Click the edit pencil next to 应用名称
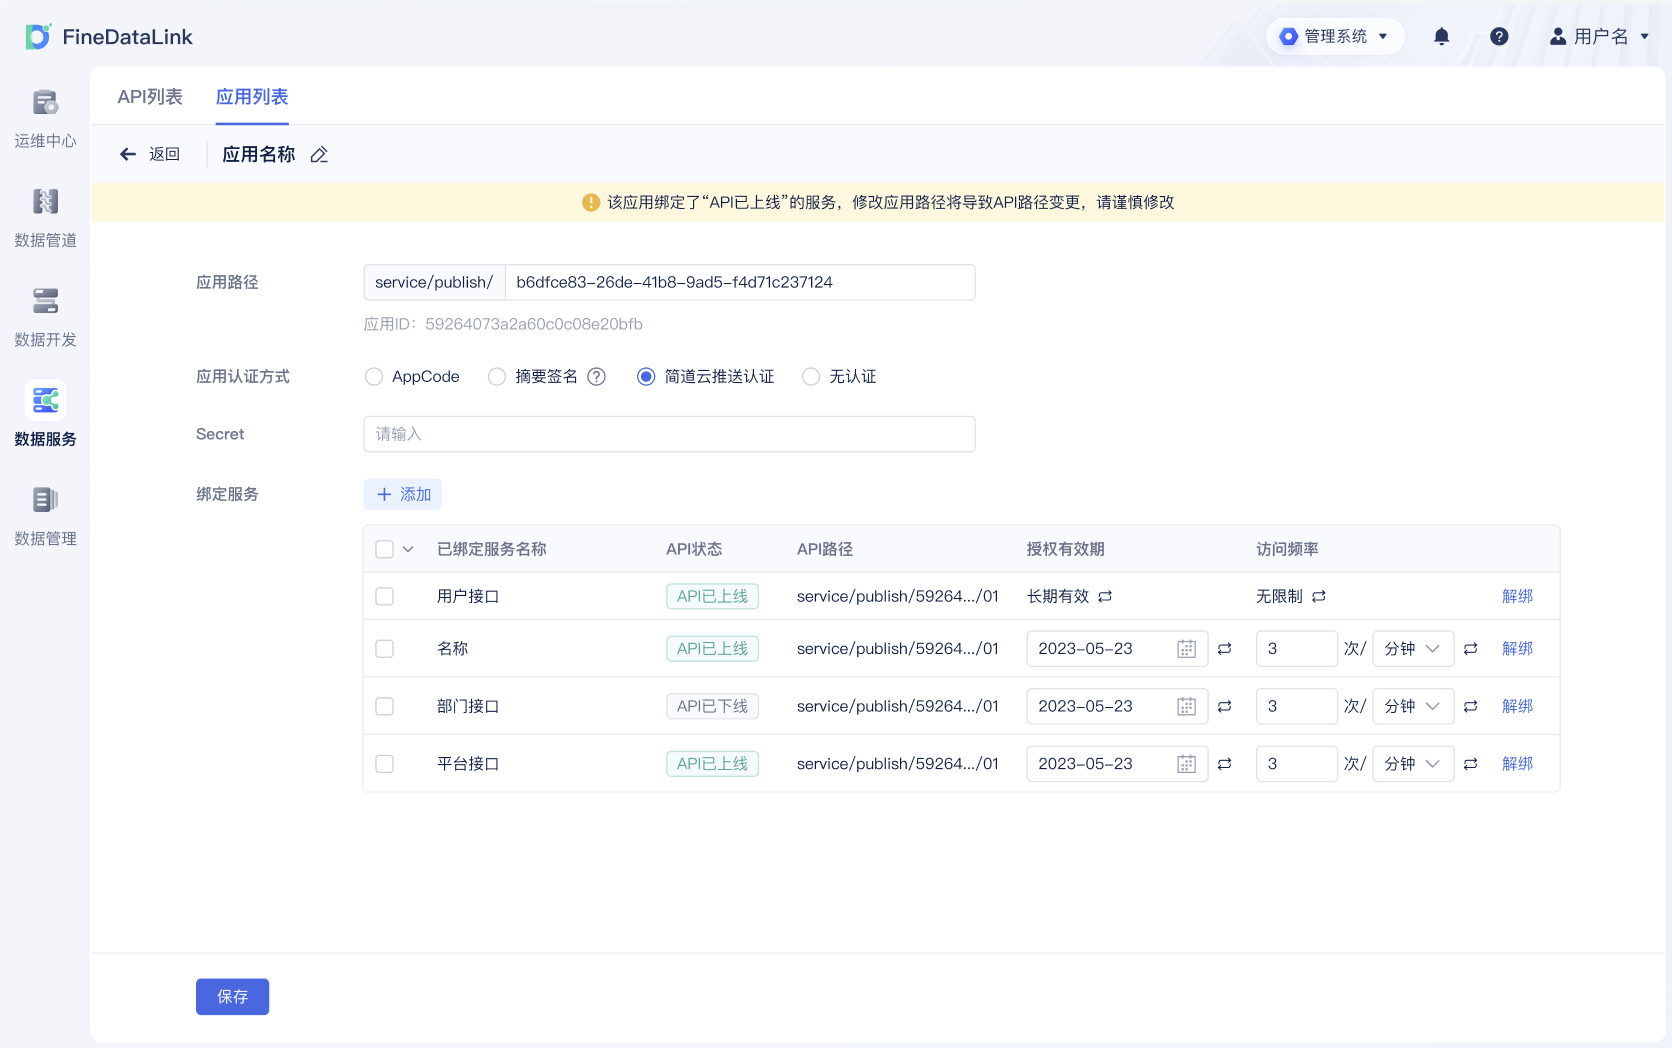 (x=319, y=155)
